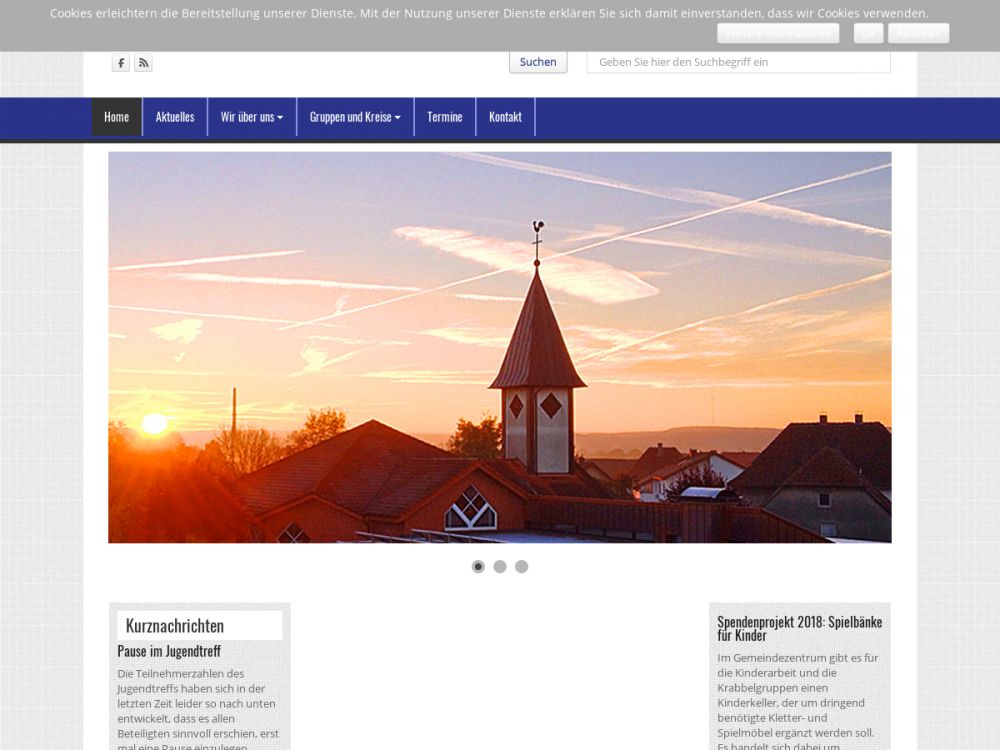1000x750 pixels.
Task: Click the Kurznachrichten heading
Action: click(175, 626)
